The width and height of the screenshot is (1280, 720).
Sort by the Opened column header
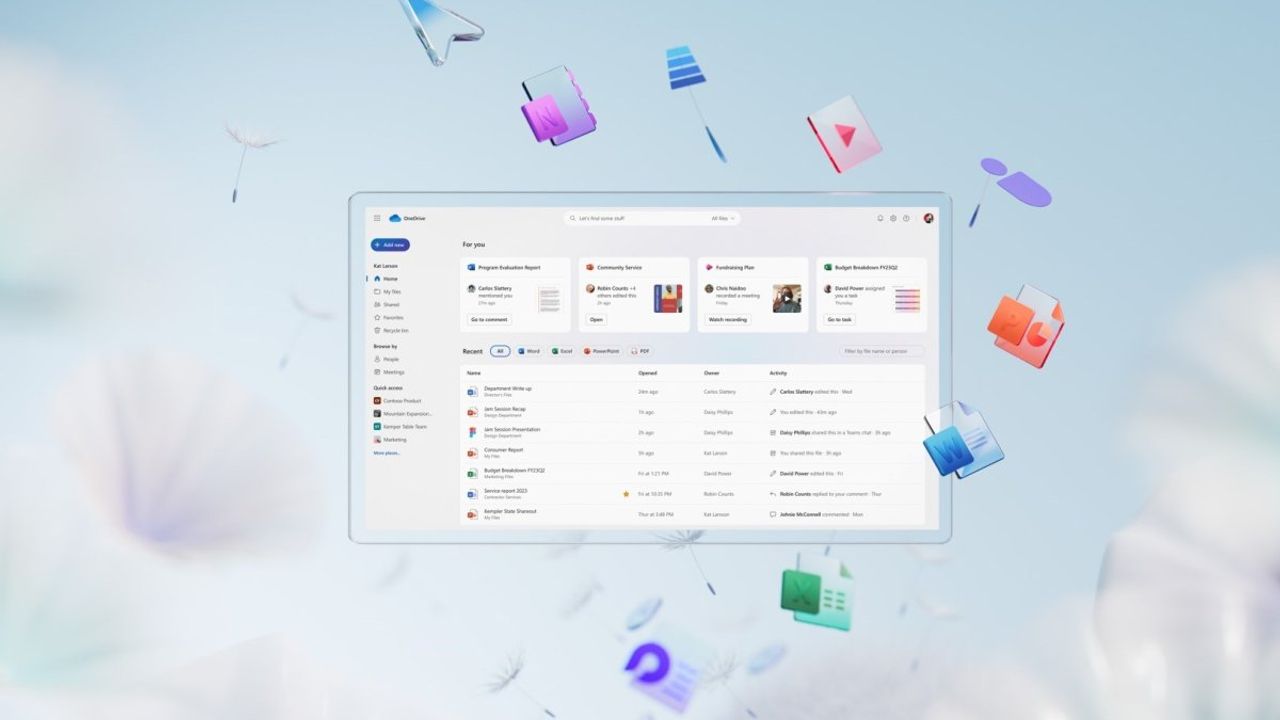pos(647,373)
